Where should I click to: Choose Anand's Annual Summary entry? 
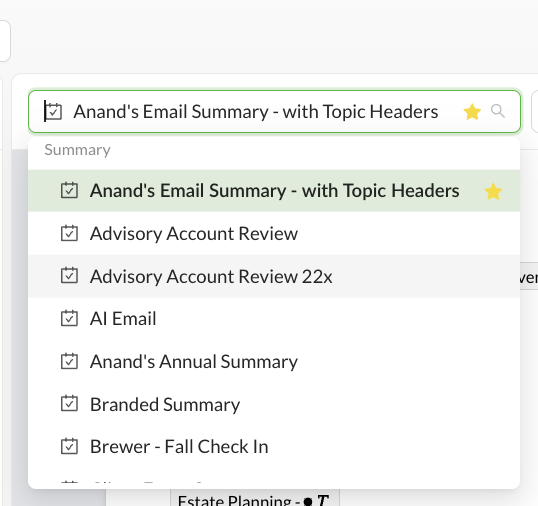click(x=274, y=361)
